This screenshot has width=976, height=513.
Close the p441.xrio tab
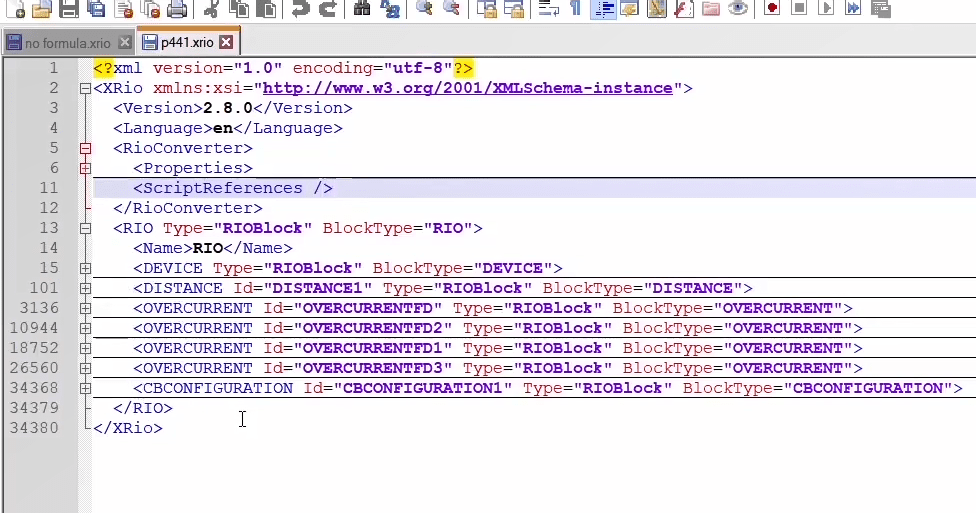point(226,43)
